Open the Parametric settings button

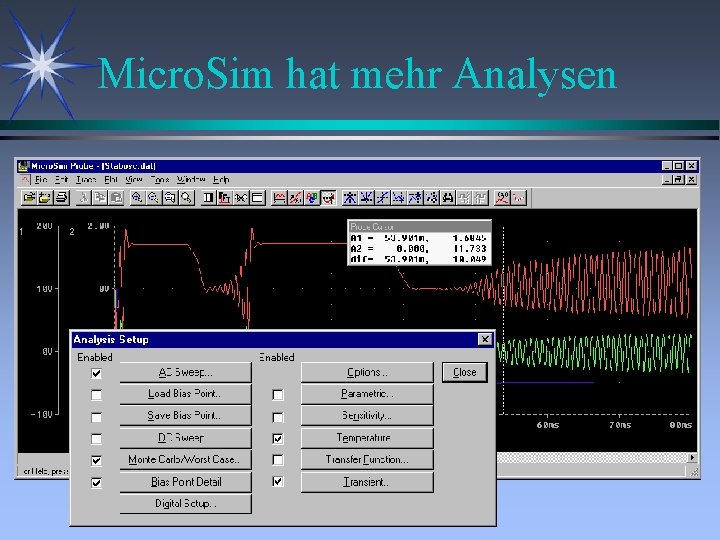367,394
